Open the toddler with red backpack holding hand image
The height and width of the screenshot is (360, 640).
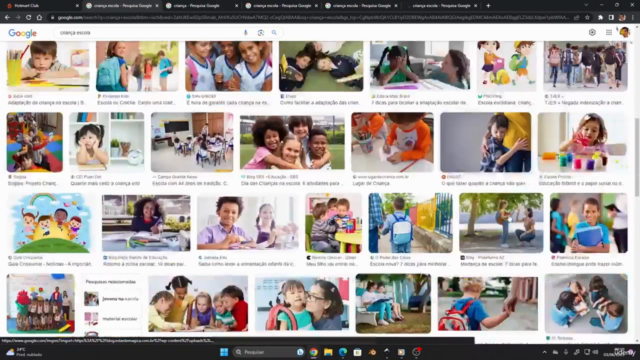click(488, 303)
